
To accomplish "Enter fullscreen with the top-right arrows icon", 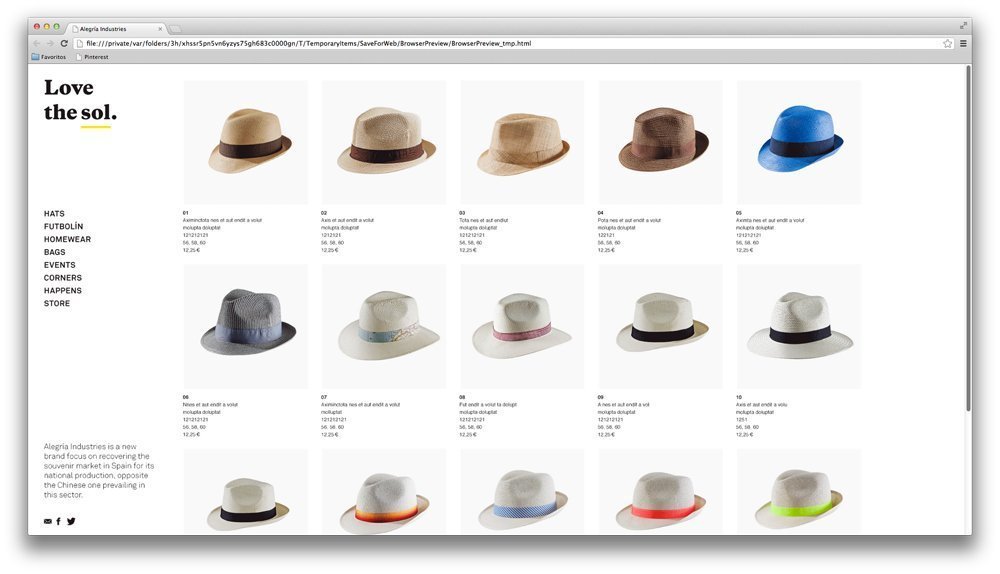I will pos(964,25).
